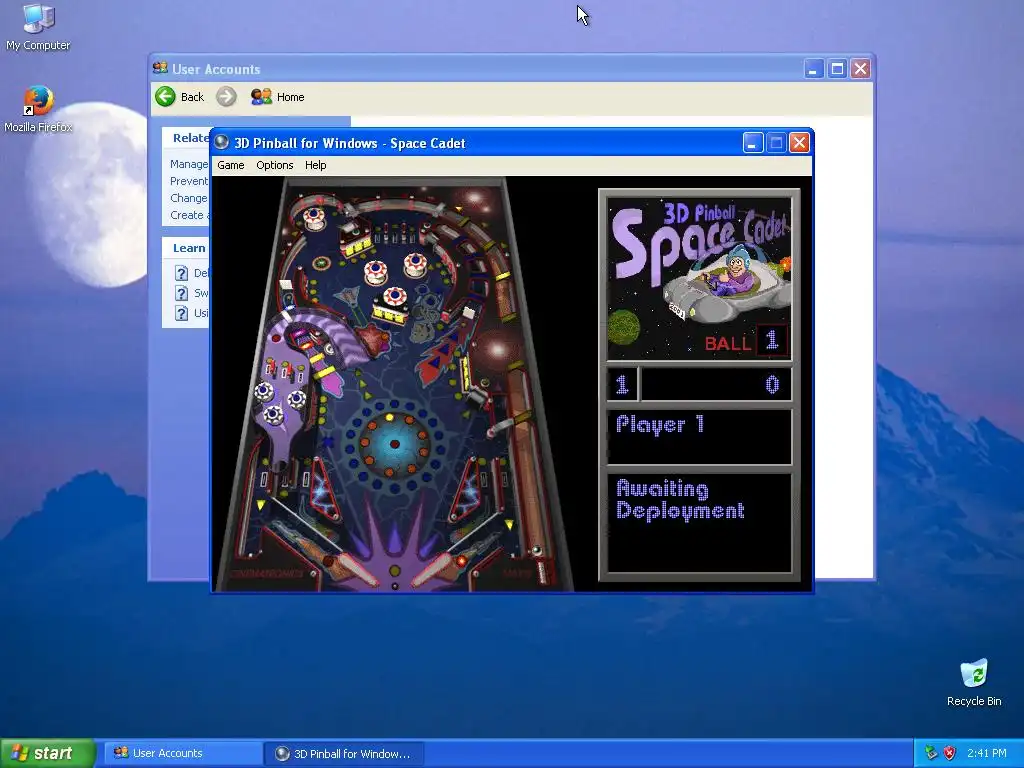The width and height of the screenshot is (1024, 768).
Task: Click the 3D Pinball title bar ball icon
Action: tap(222, 142)
